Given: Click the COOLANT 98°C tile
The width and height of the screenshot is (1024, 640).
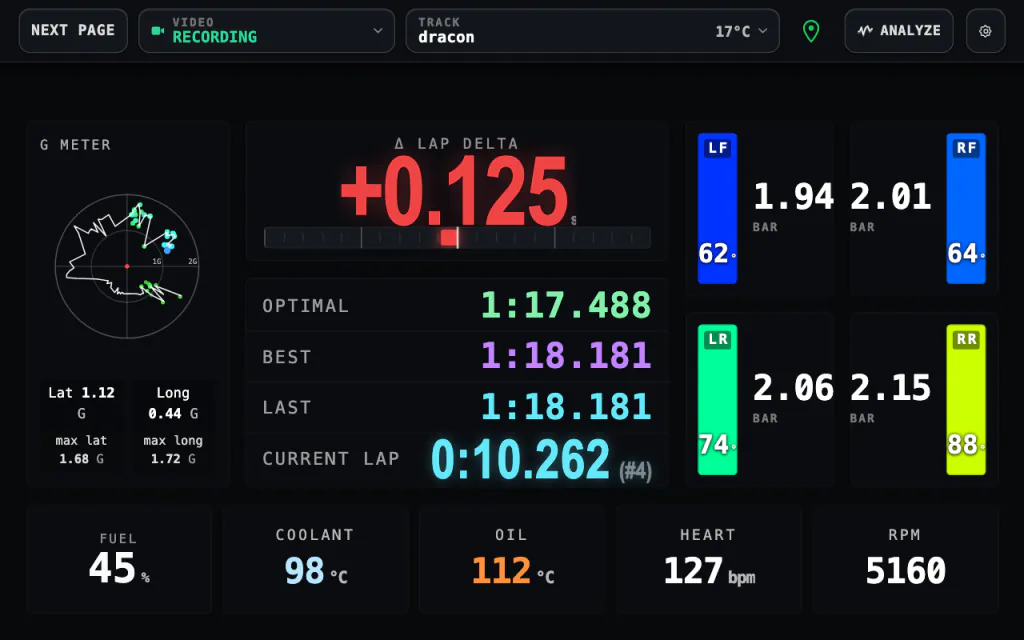Looking at the screenshot, I should click(x=315, y=559).
